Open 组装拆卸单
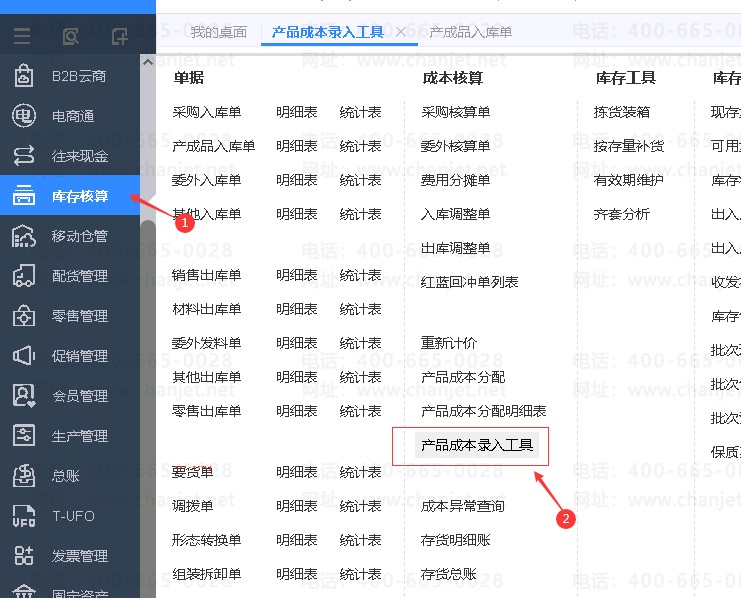741x598 pixels. [207, 574]
